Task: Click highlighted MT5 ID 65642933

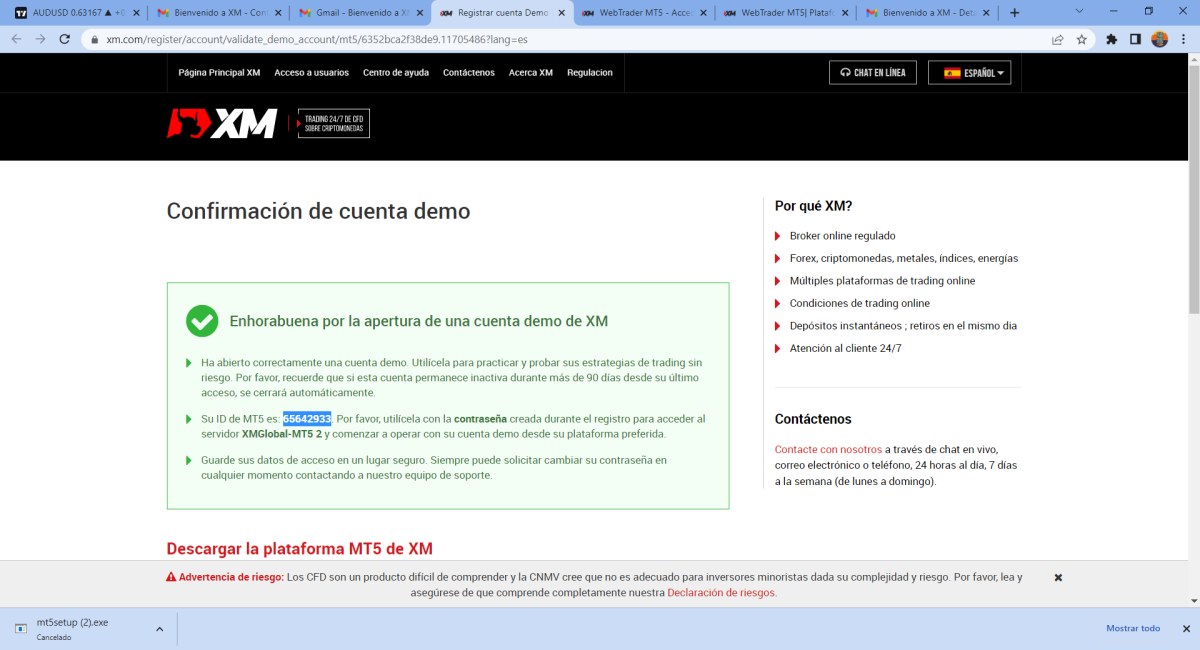Action: (307, 419)
